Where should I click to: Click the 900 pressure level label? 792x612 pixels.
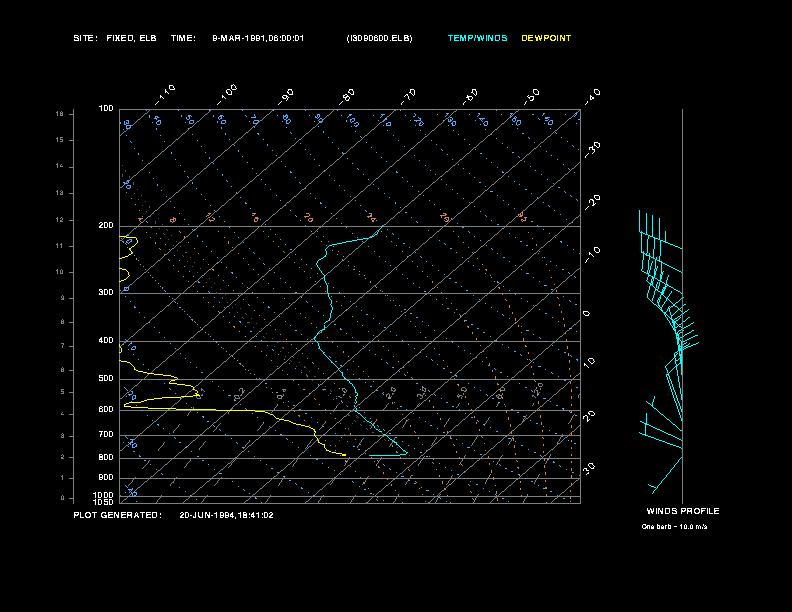tap(106, 477)
